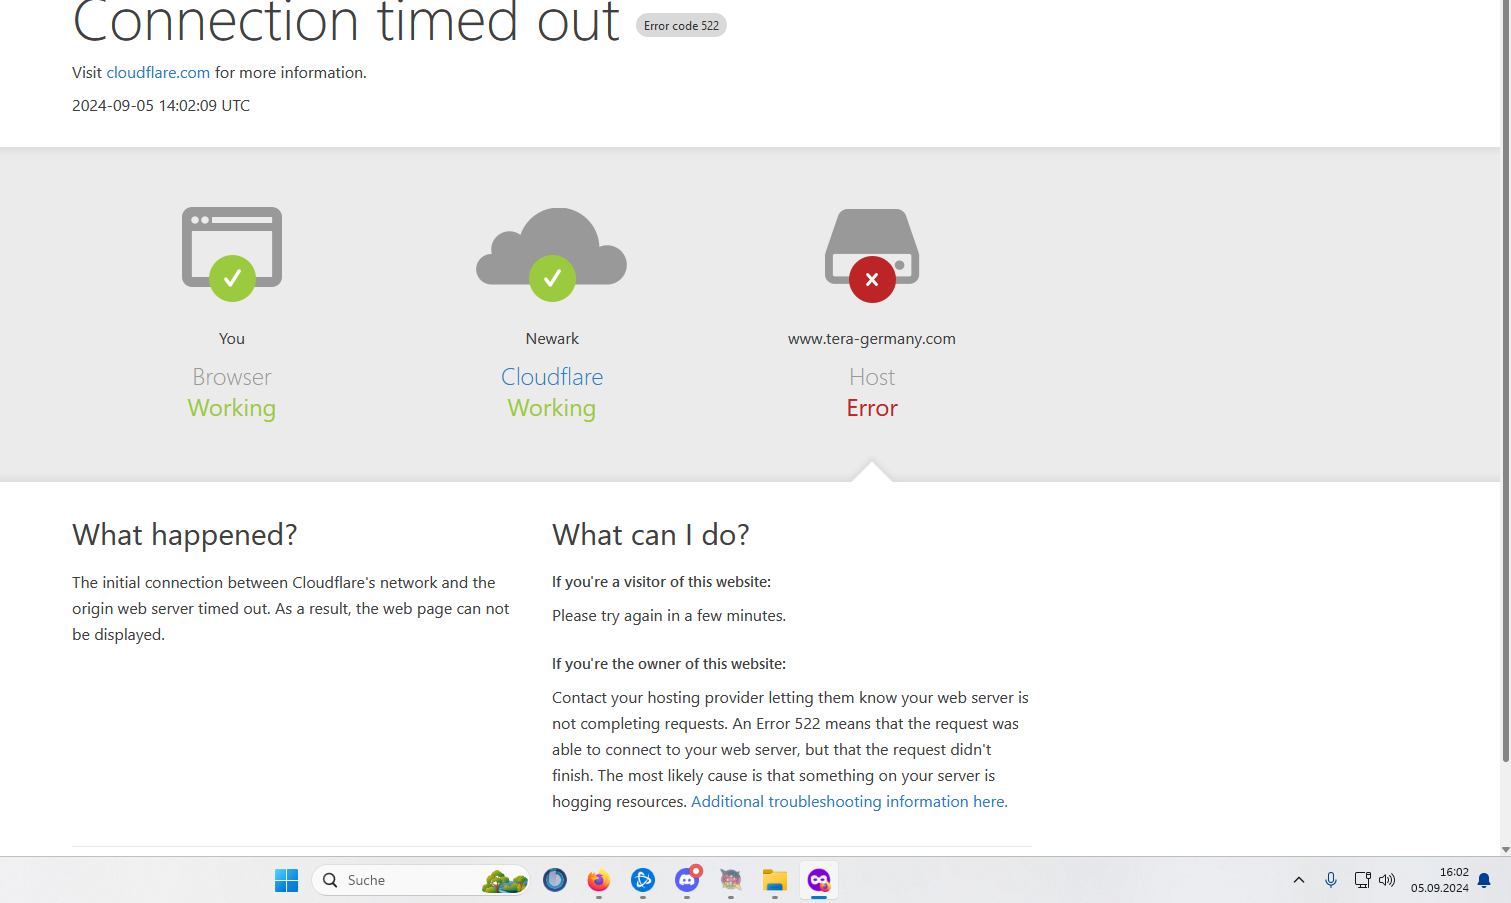The width and height of the screenshot is (1511, 903).
Task: Click the round dark blue taskbar icon
Action: pos(555,880)
